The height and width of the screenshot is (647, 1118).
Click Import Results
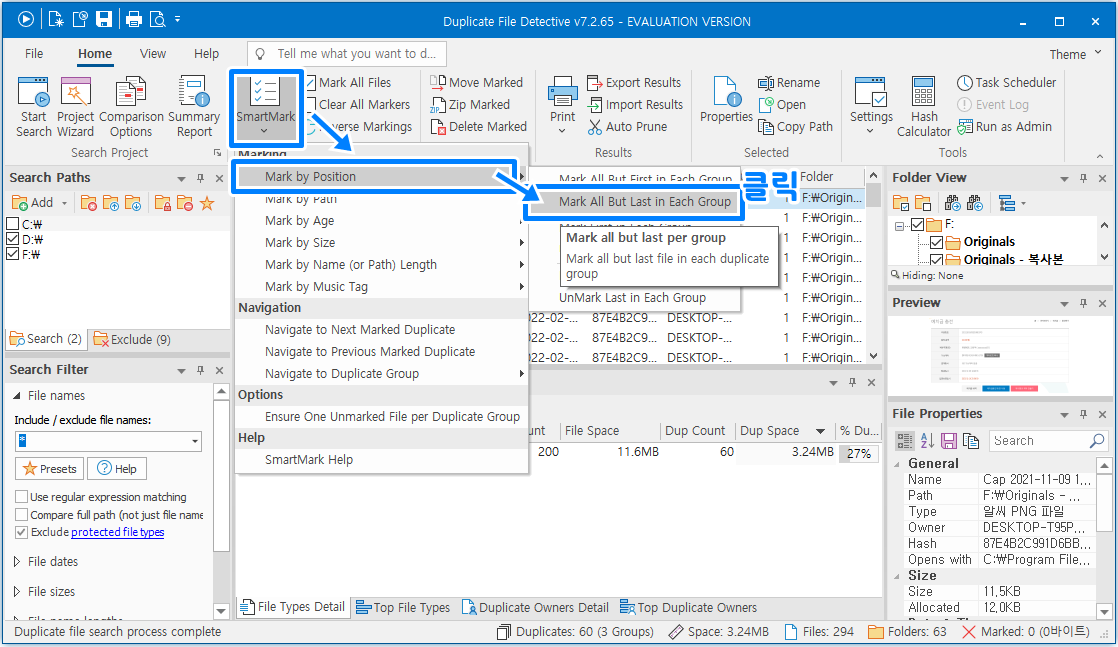(635, 104)
